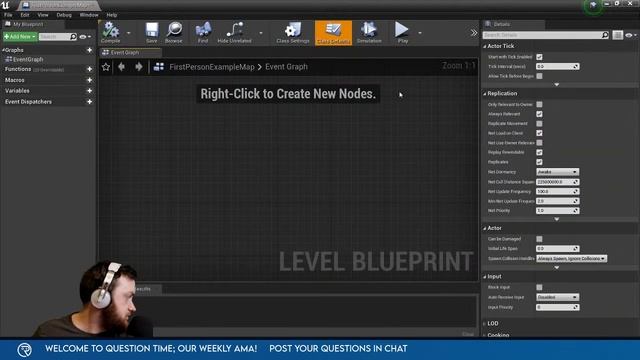Show advanced Replication properties arrow
Image resolution: width=640 pixels, height=360 pixels.
pyautogui.click(x=557, y=219)
